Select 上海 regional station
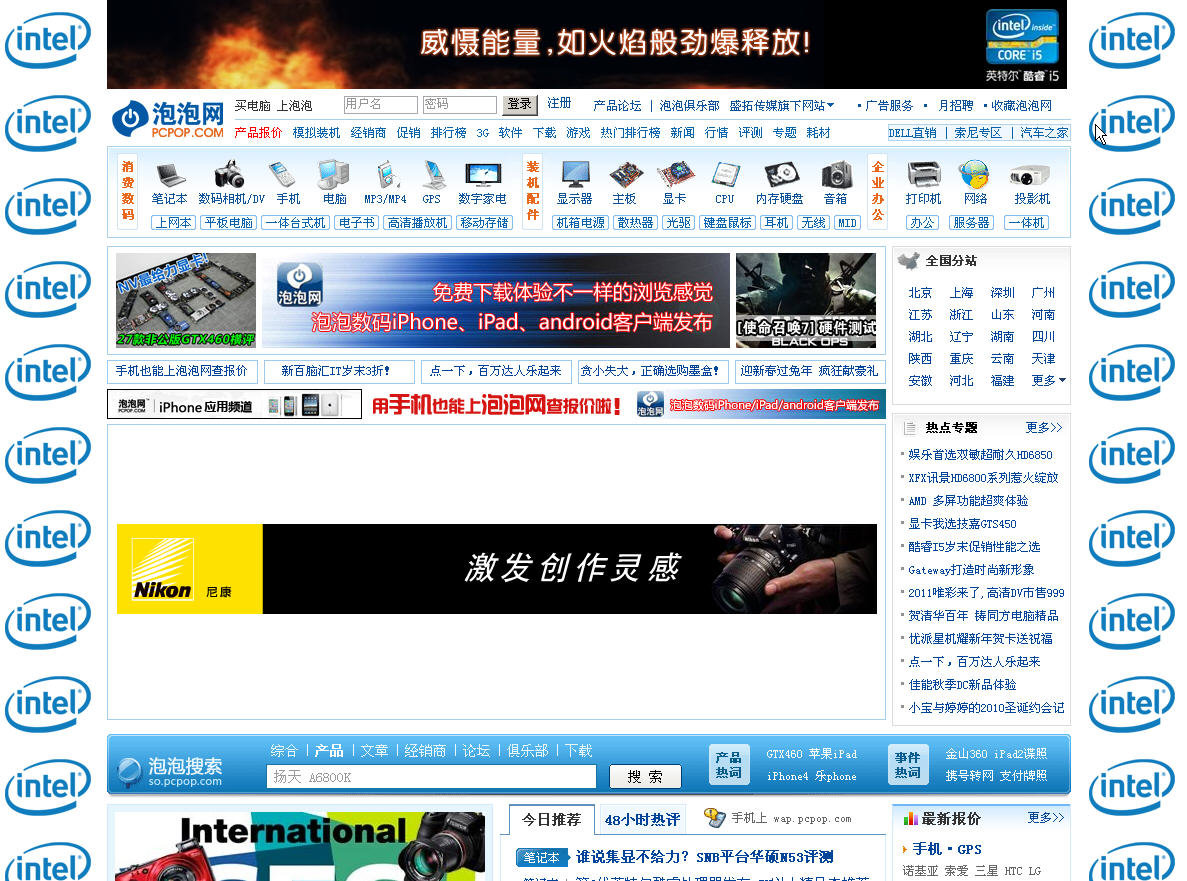 (x=961, y=293)
